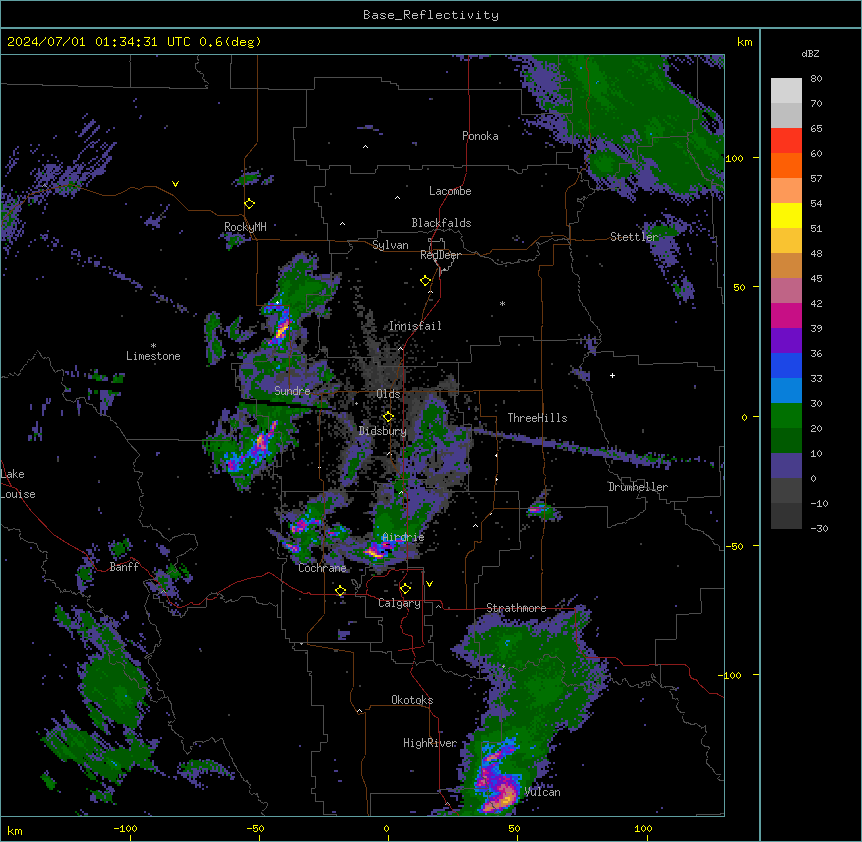Screen dimensions: 862x842
Task: Click the RockyMH label
Action: [x=245, y=226]
